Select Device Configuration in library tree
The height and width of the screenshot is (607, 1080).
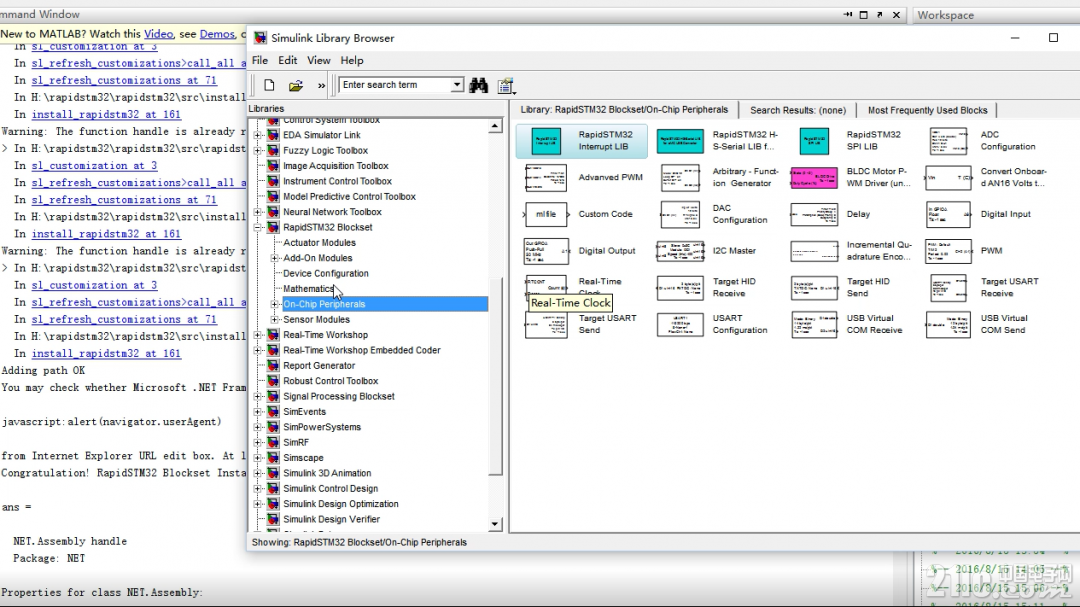click(326, 274)
